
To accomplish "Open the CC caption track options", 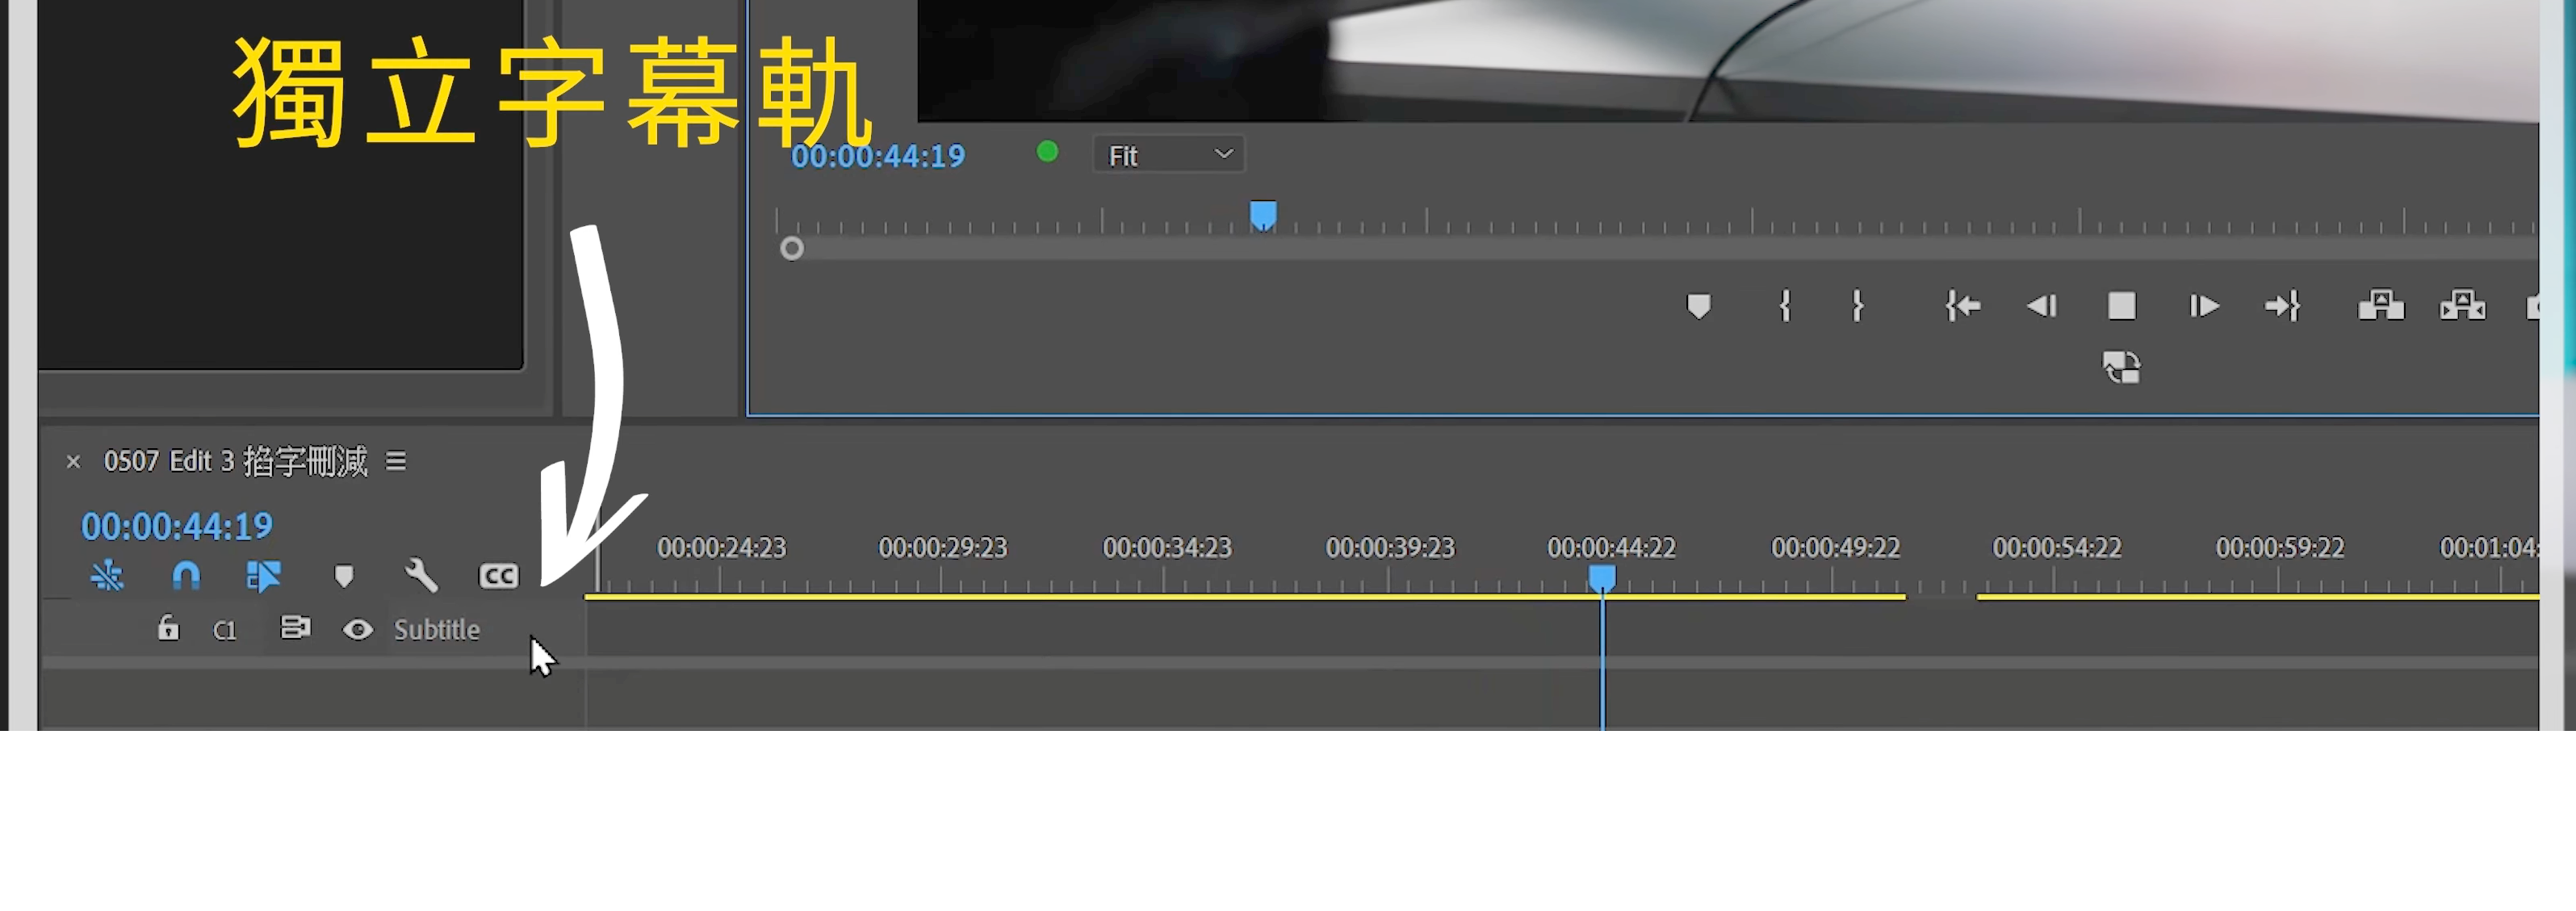I will (498, 576).
